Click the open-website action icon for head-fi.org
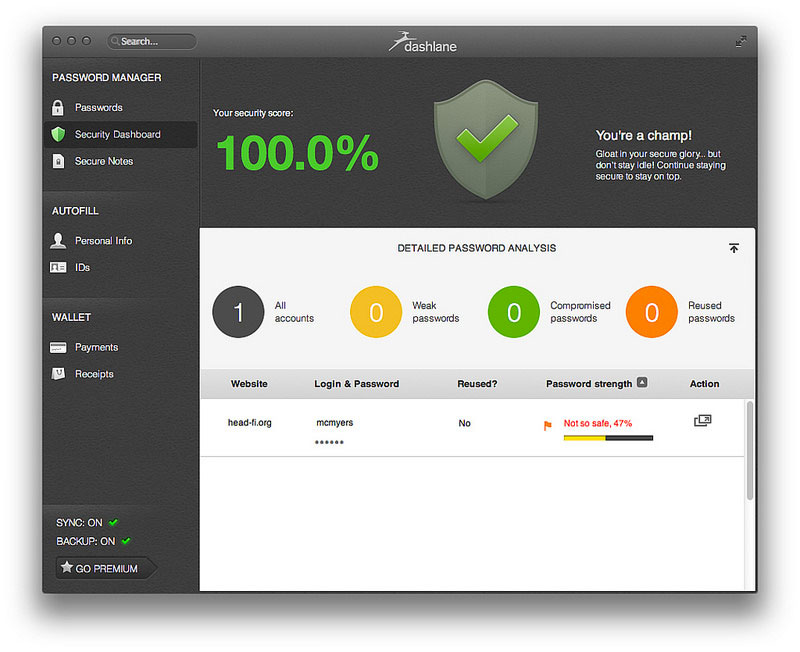Screen dimensions: 800x652 click(x=703, y=420)
